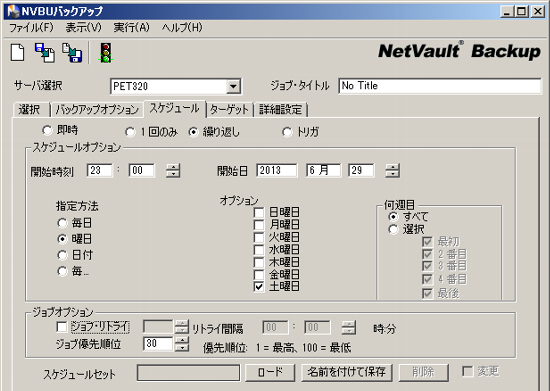Select the 即時 schedule radio button
Image resolution: width=550 pixels, height=391 pixels.
(47, 130)
